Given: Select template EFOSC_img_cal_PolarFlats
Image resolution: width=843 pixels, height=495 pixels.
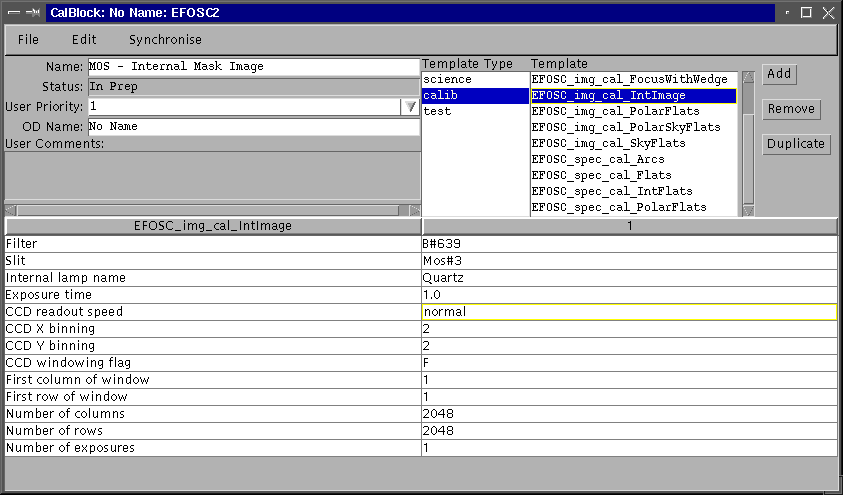Looking at the screenshot, I should (633, 111).
